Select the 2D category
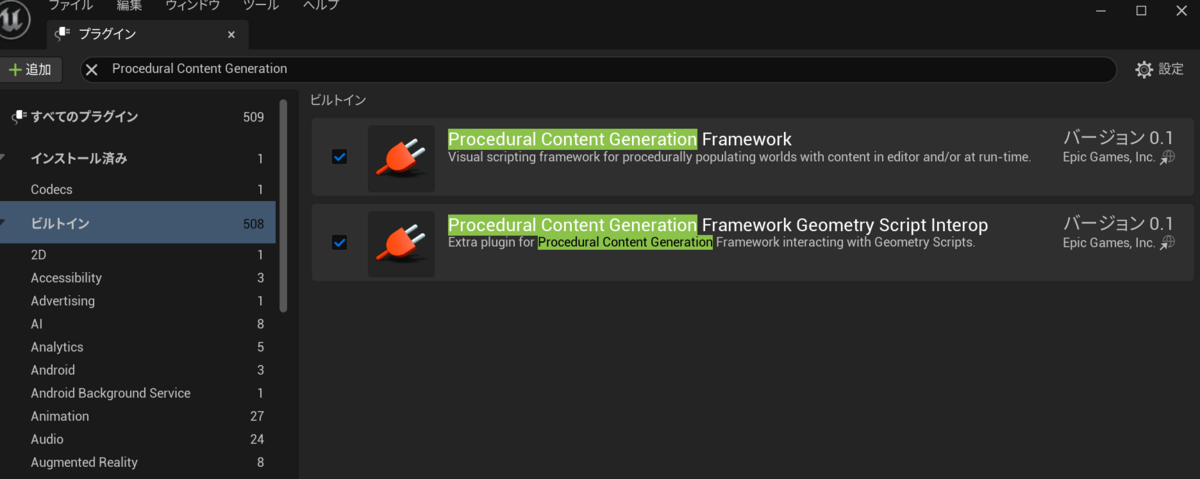This screenshot has height=479, width=1200. click(x=138, y=255)
